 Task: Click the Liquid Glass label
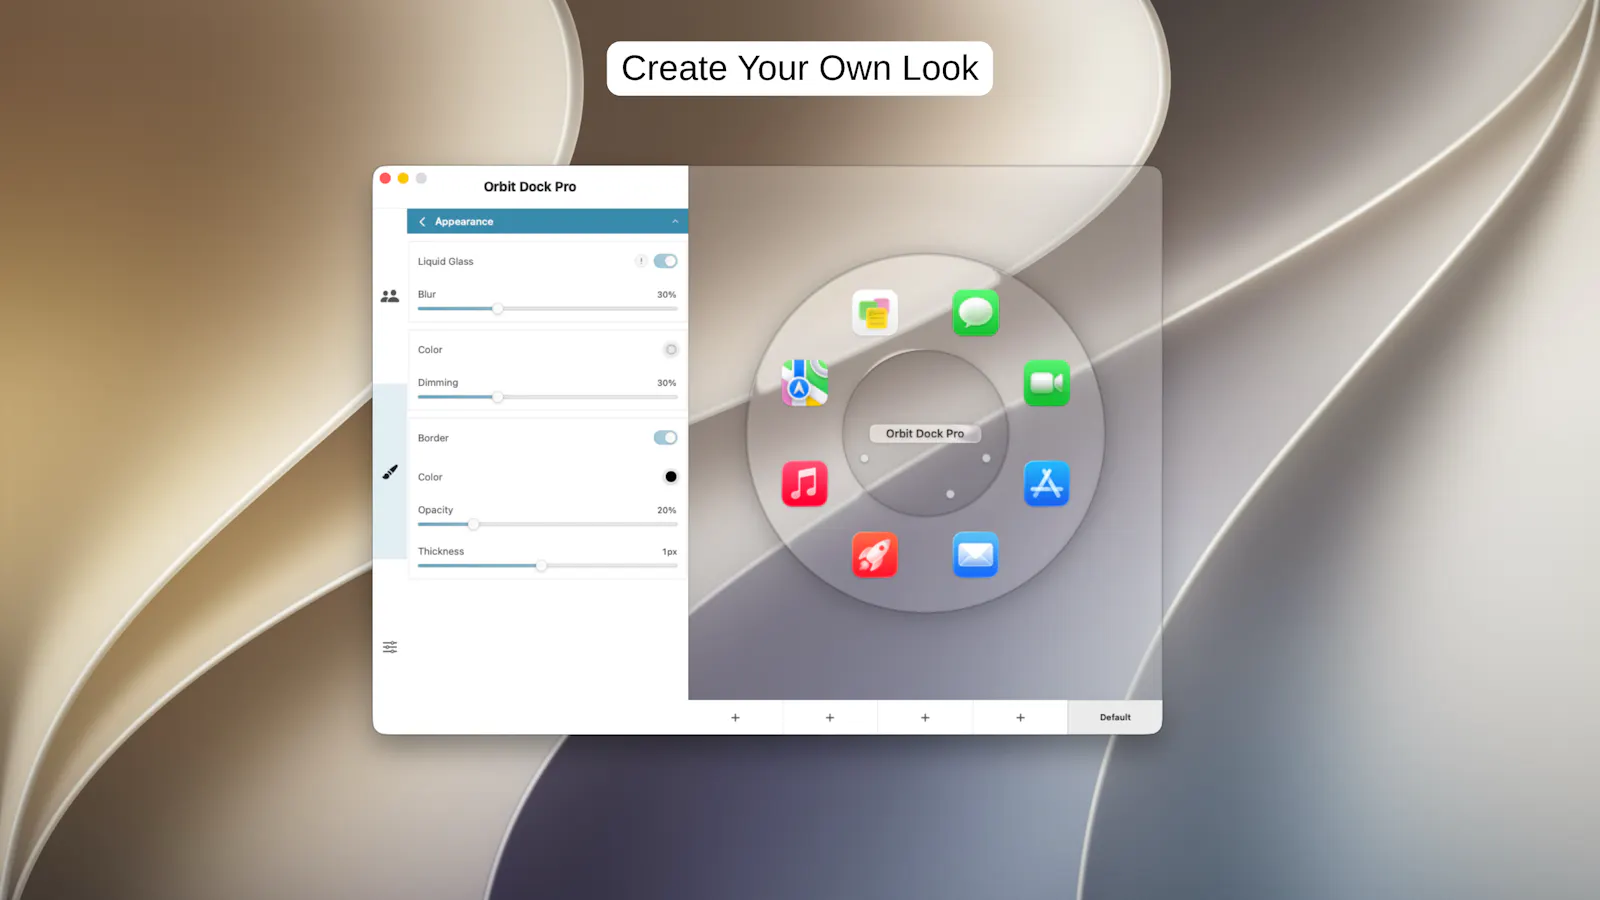click(x=446, y=261)
